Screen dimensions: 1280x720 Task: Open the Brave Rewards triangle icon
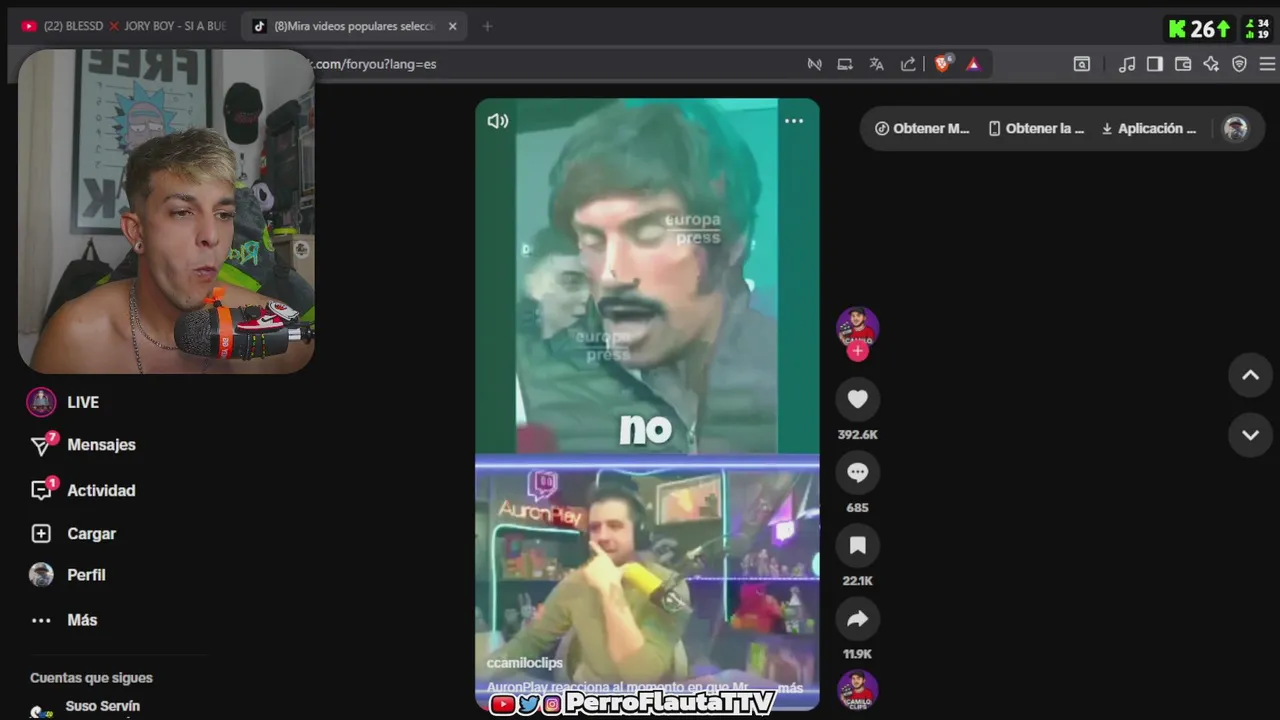coord(973,64)
